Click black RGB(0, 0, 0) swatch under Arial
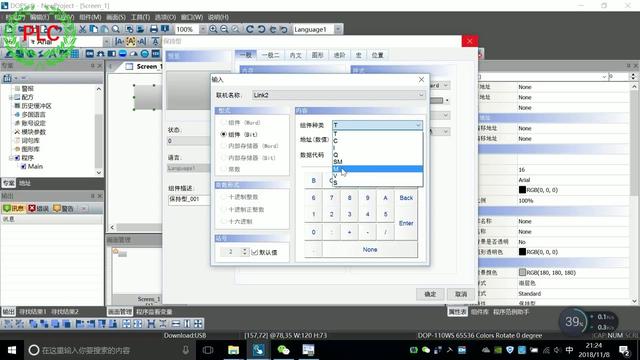The width and height of the screenshot is (640, 360). 522,190
